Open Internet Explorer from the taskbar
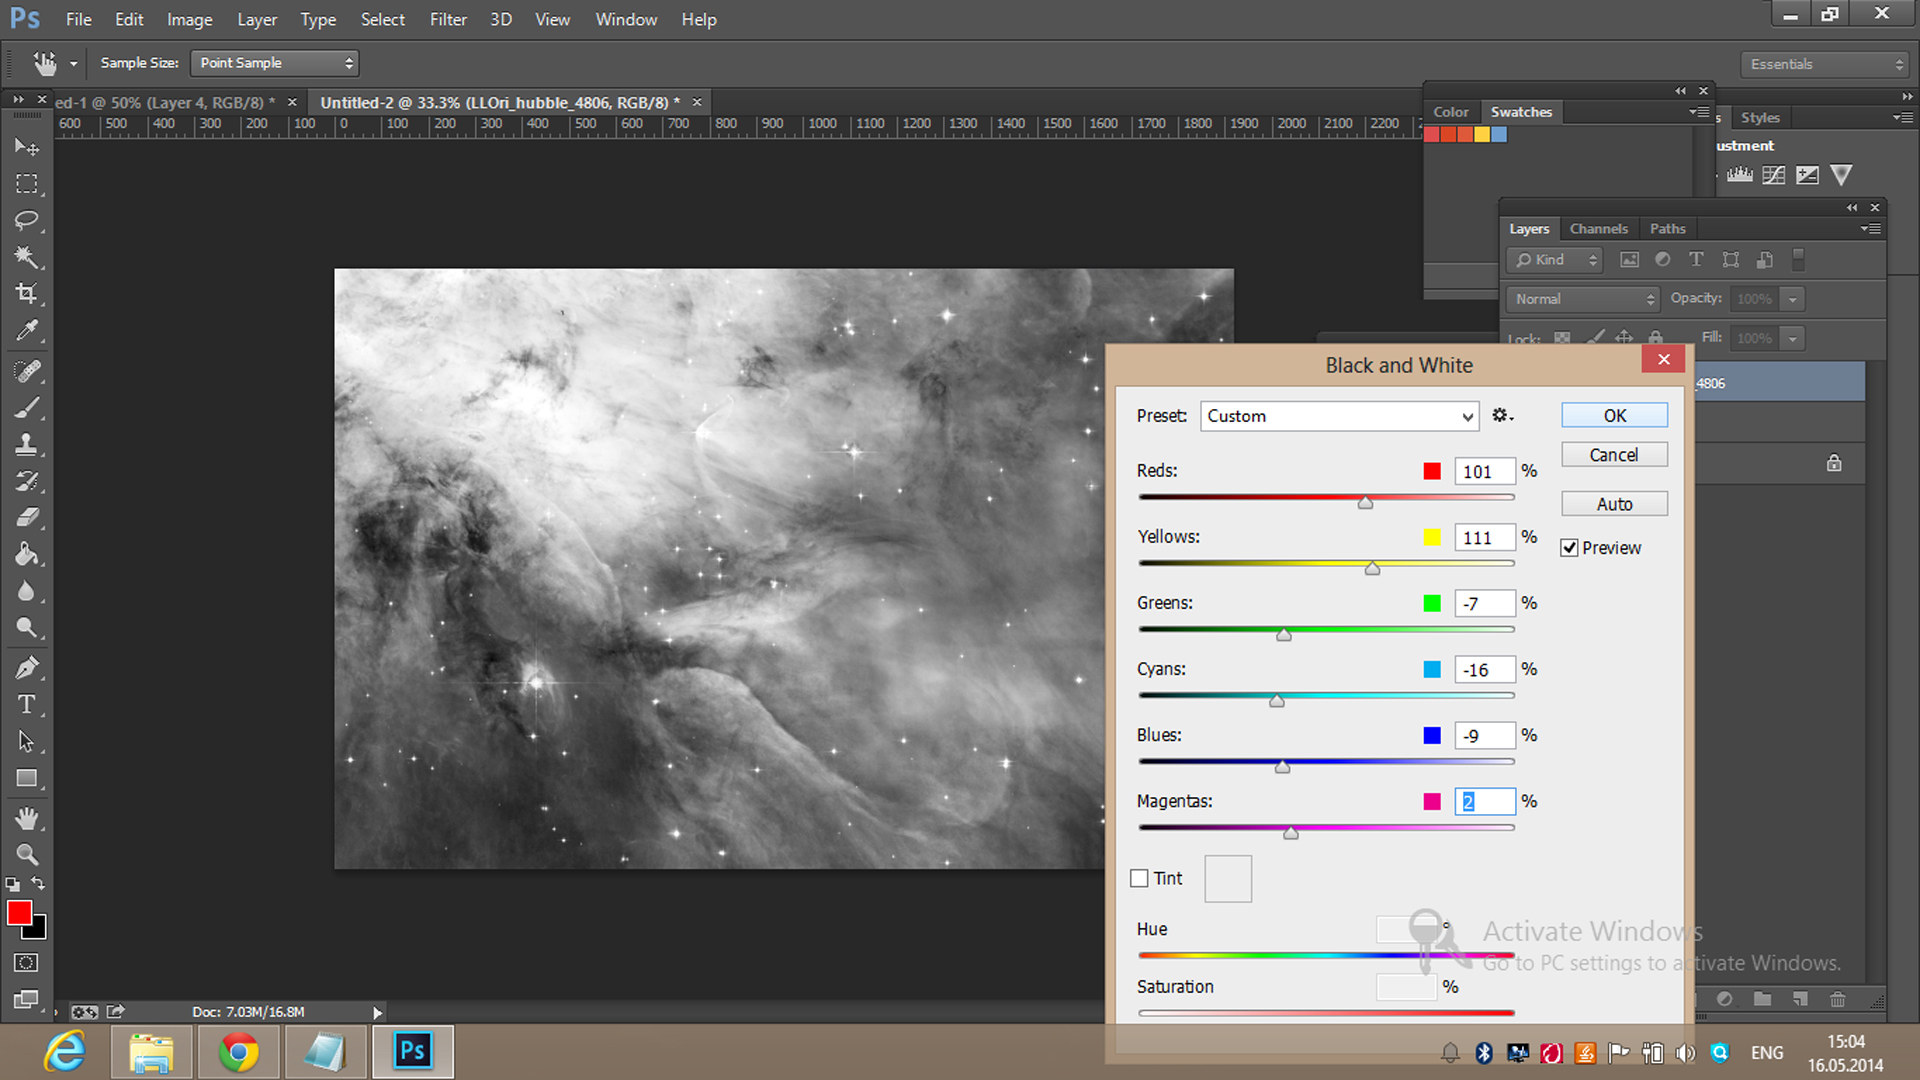 [x=65, y=1052]
